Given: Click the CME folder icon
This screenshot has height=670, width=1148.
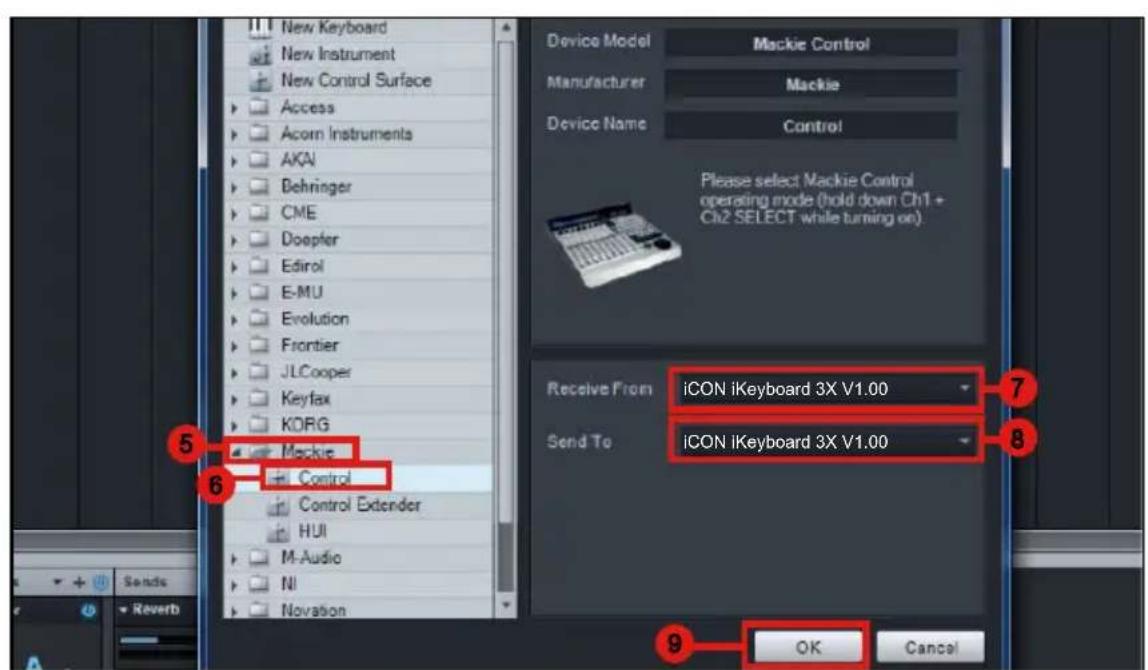Looking at the screenshot, I should click(x=258, y=212).
